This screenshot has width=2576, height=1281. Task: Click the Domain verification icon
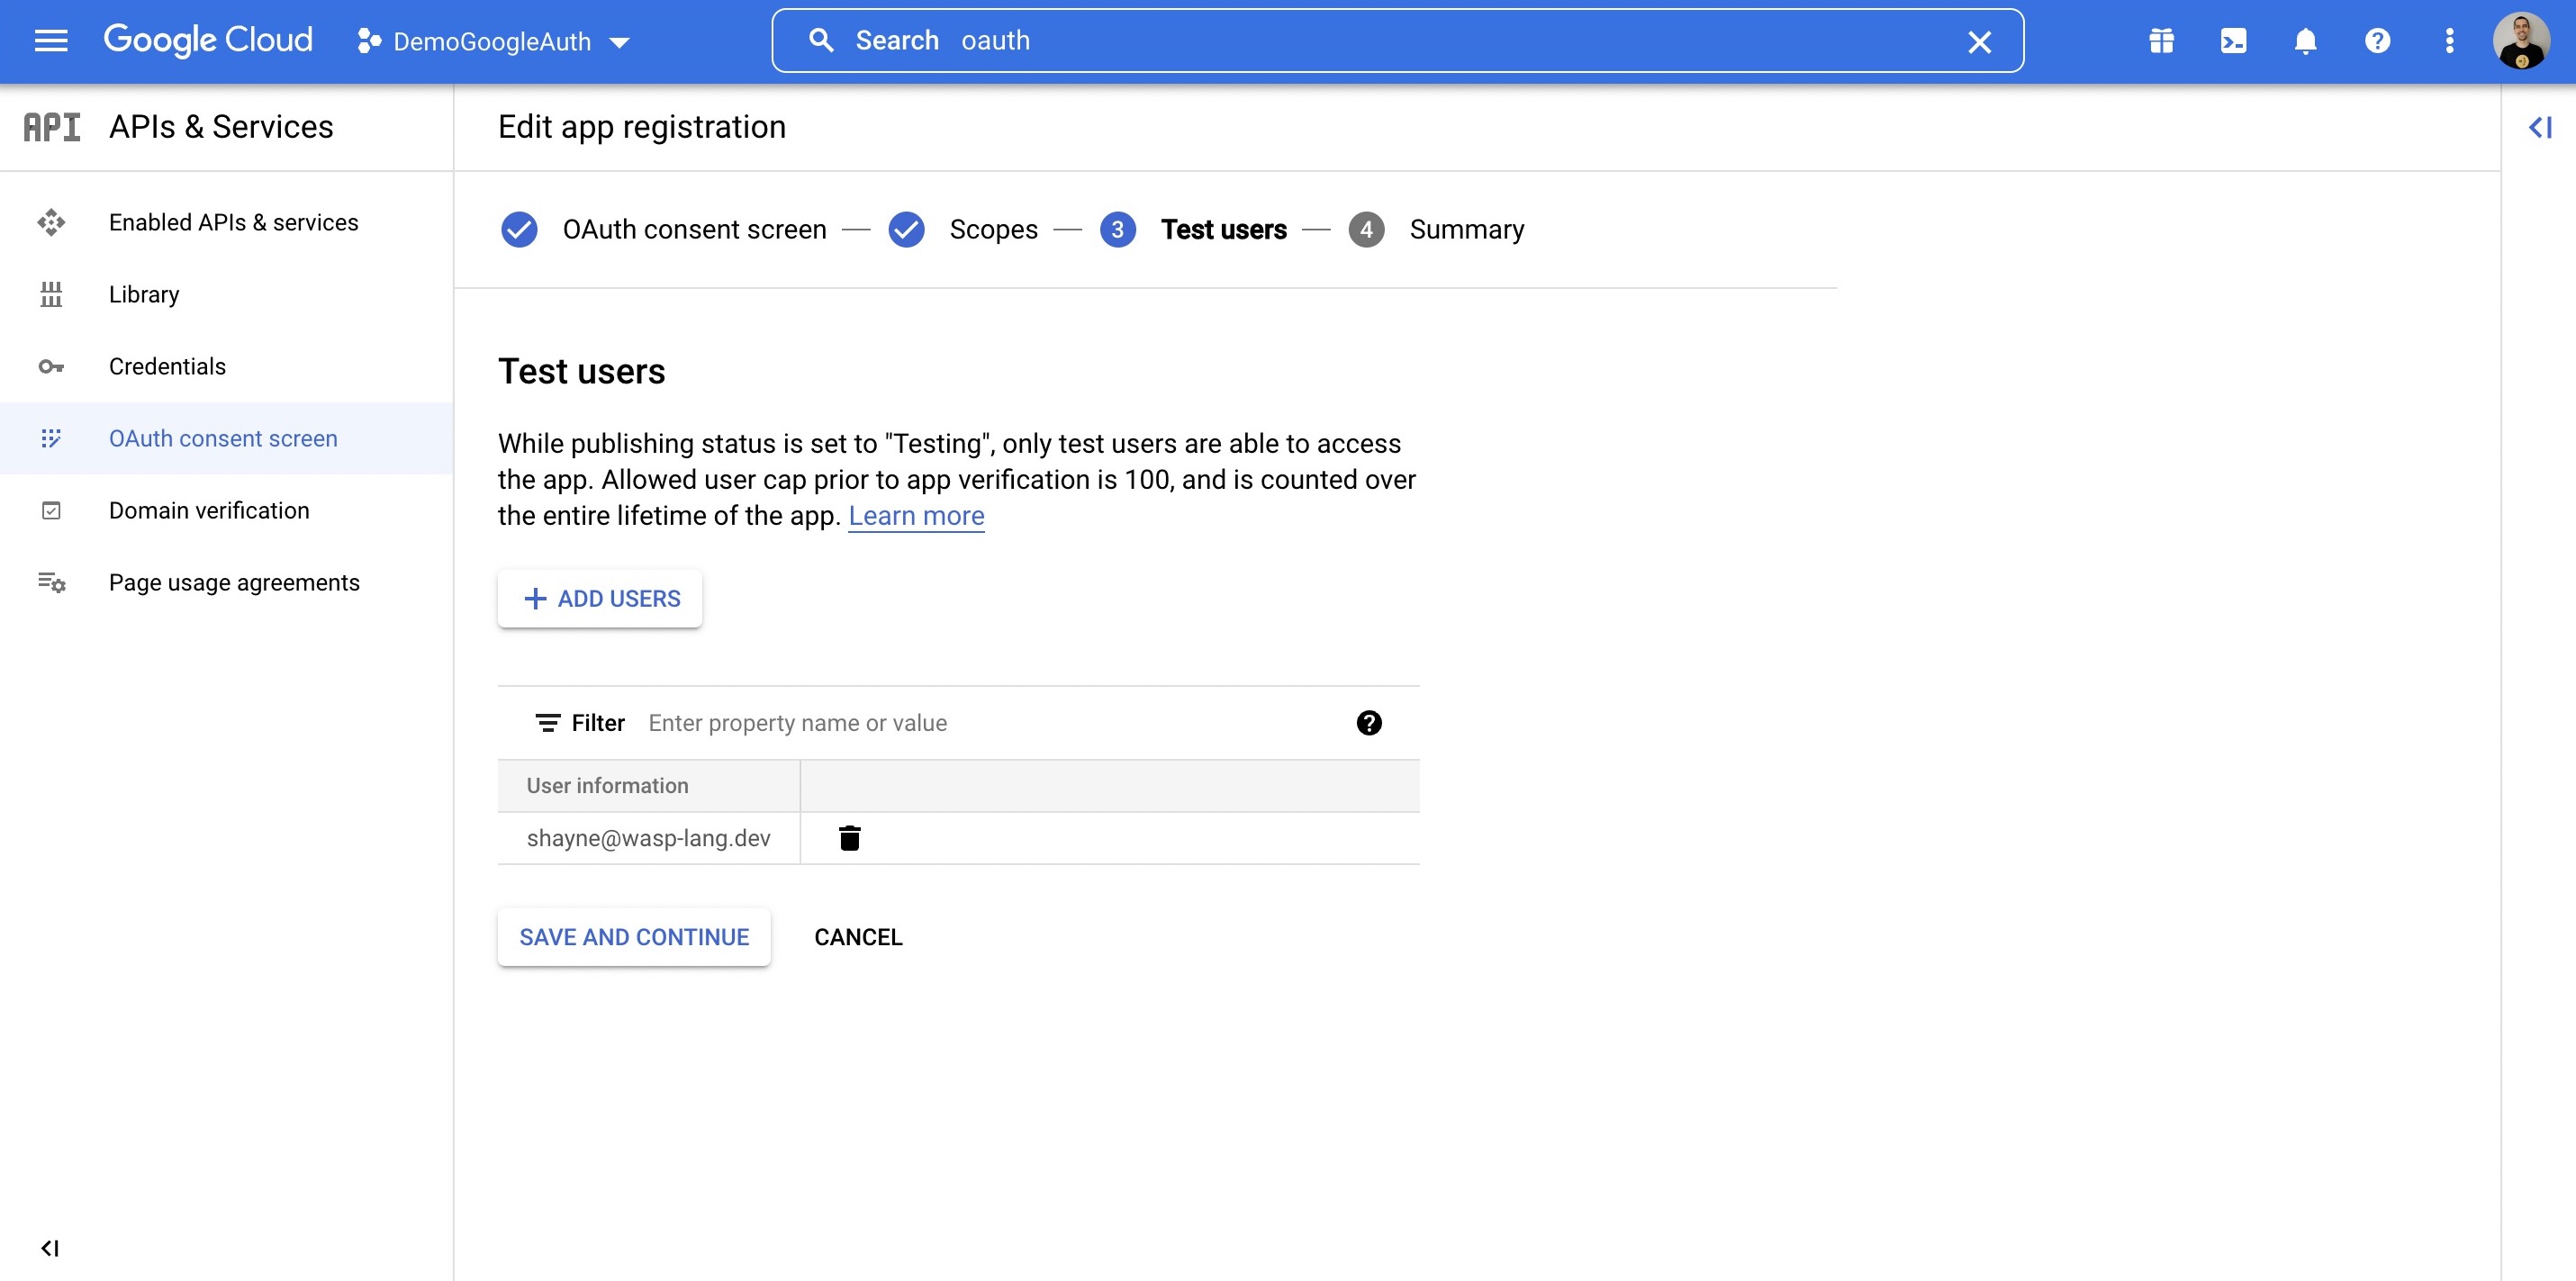51,510
